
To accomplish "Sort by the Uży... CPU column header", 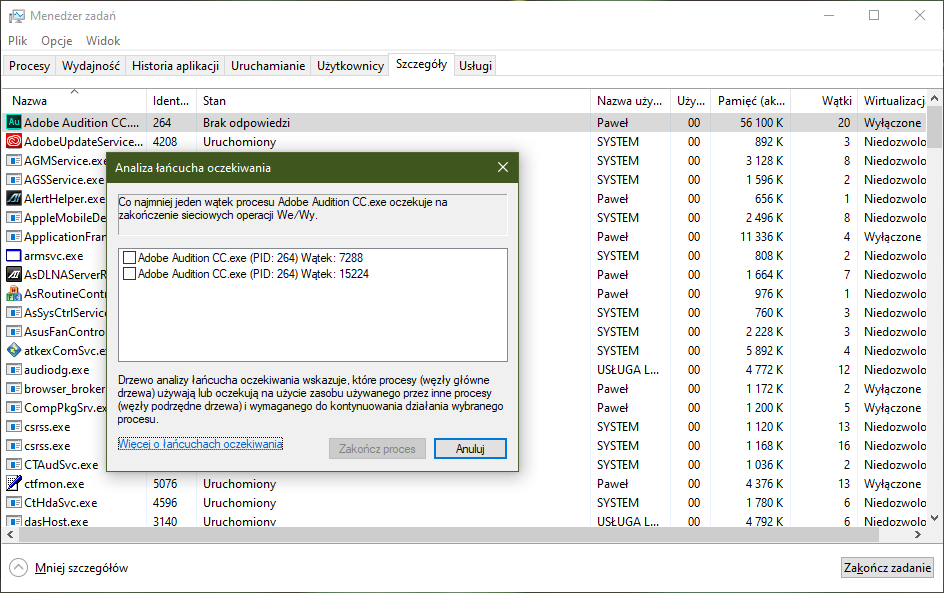I will [691, 101].
